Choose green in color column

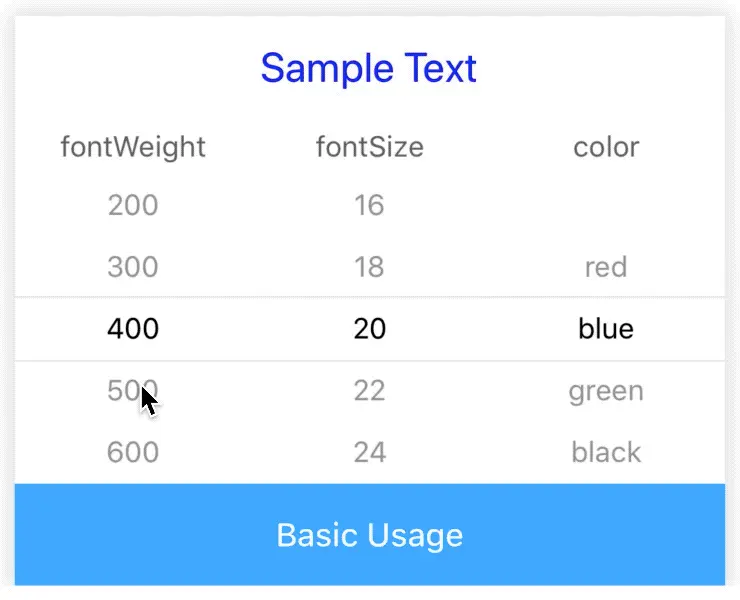606,390
